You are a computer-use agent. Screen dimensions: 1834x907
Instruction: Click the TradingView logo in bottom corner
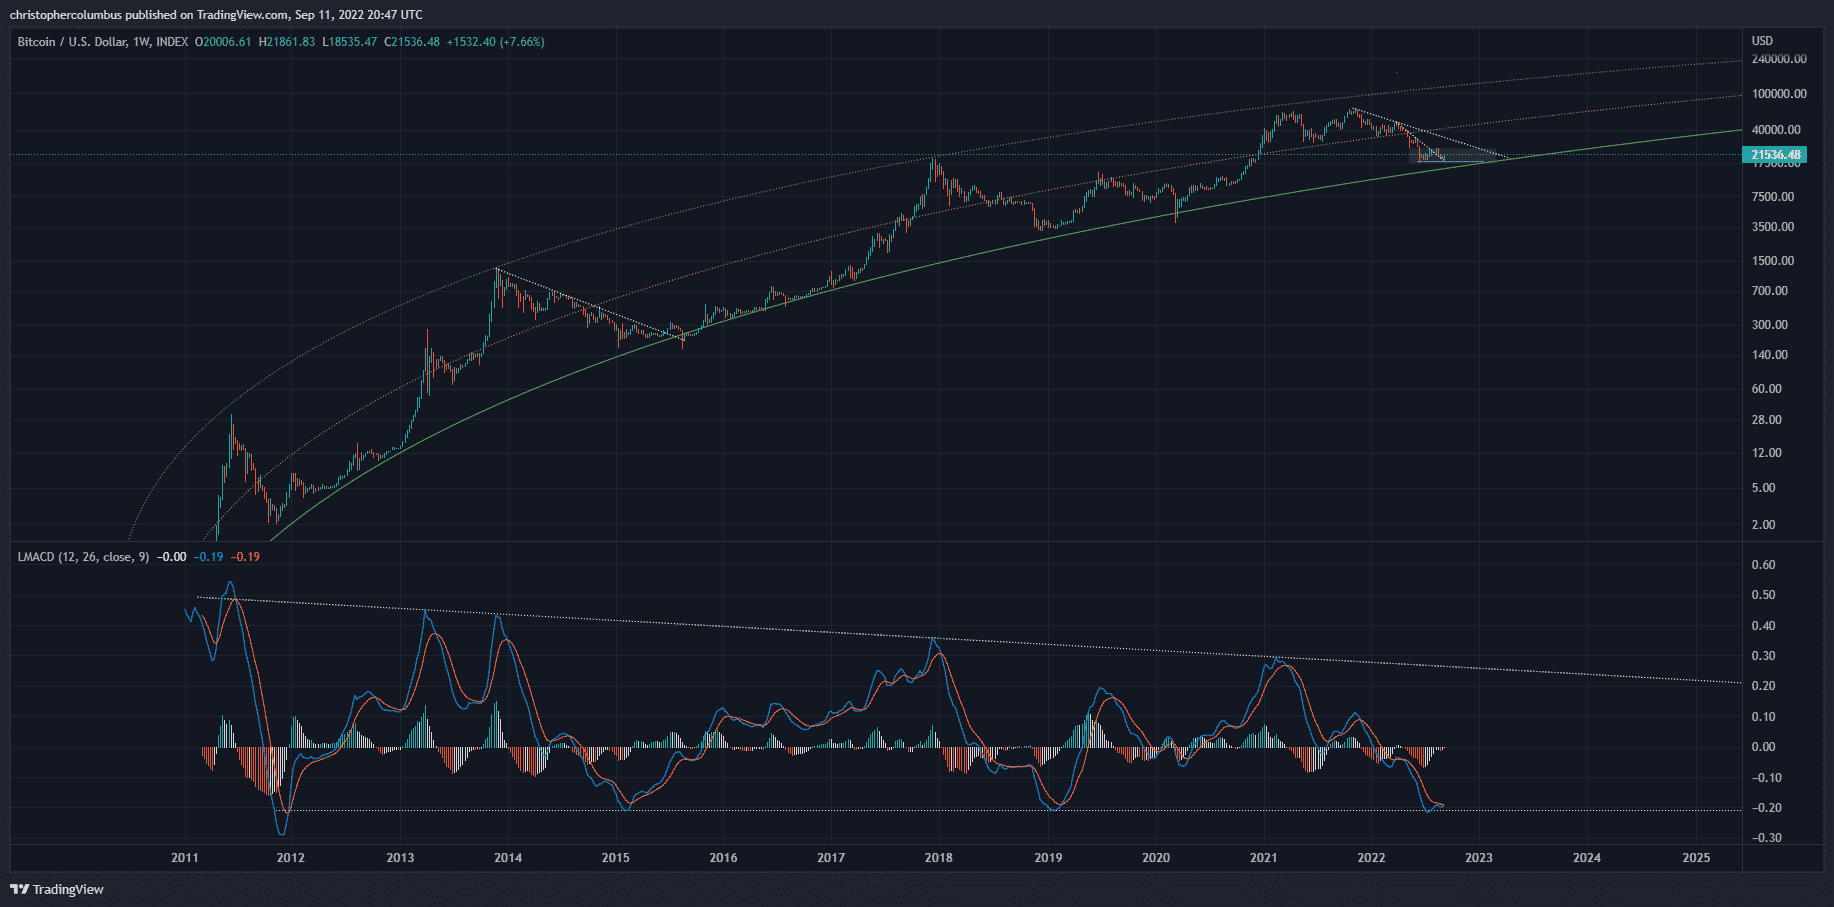57,889
